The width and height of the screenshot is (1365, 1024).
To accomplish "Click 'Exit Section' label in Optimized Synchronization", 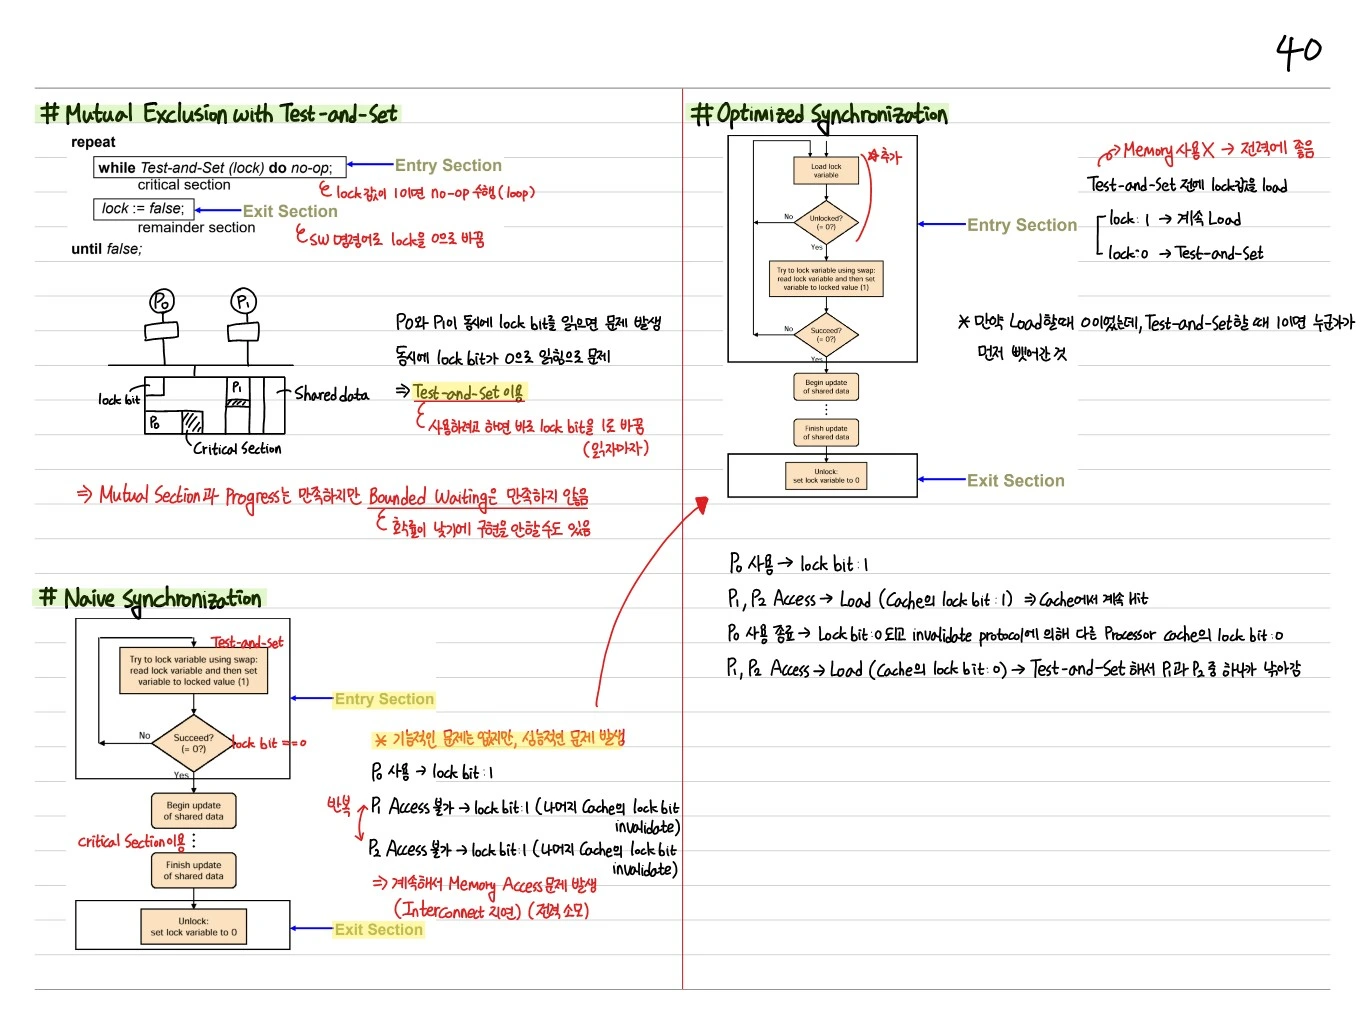I will click(x=1015, y=480).
